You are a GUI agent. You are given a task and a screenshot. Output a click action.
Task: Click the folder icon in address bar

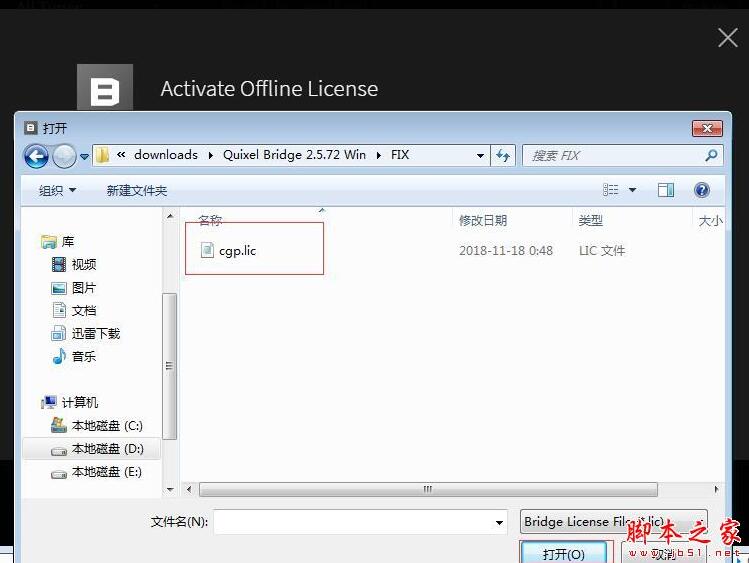click(x=102, y=155)
